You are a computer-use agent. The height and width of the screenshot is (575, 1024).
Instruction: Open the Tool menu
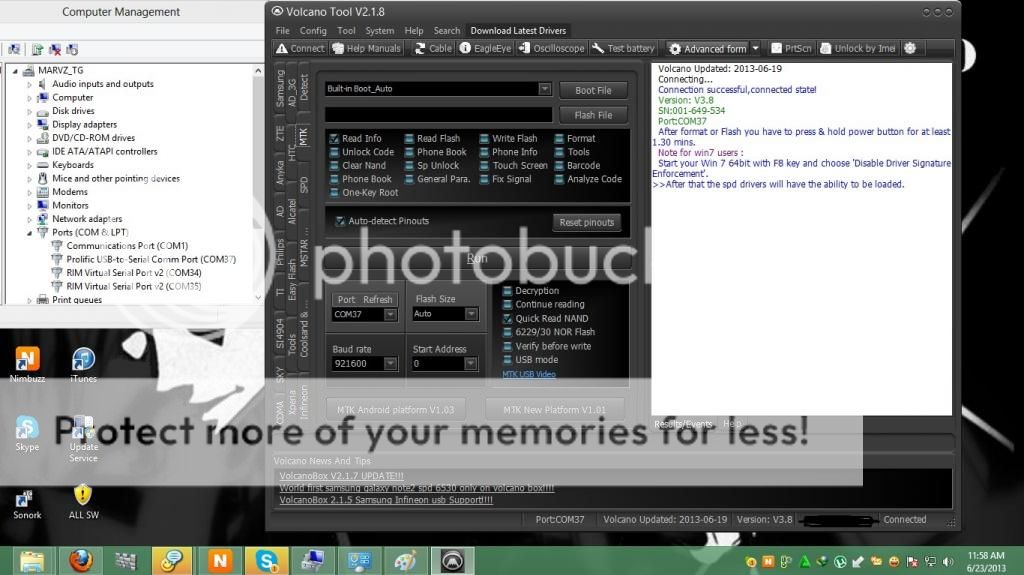346,31
